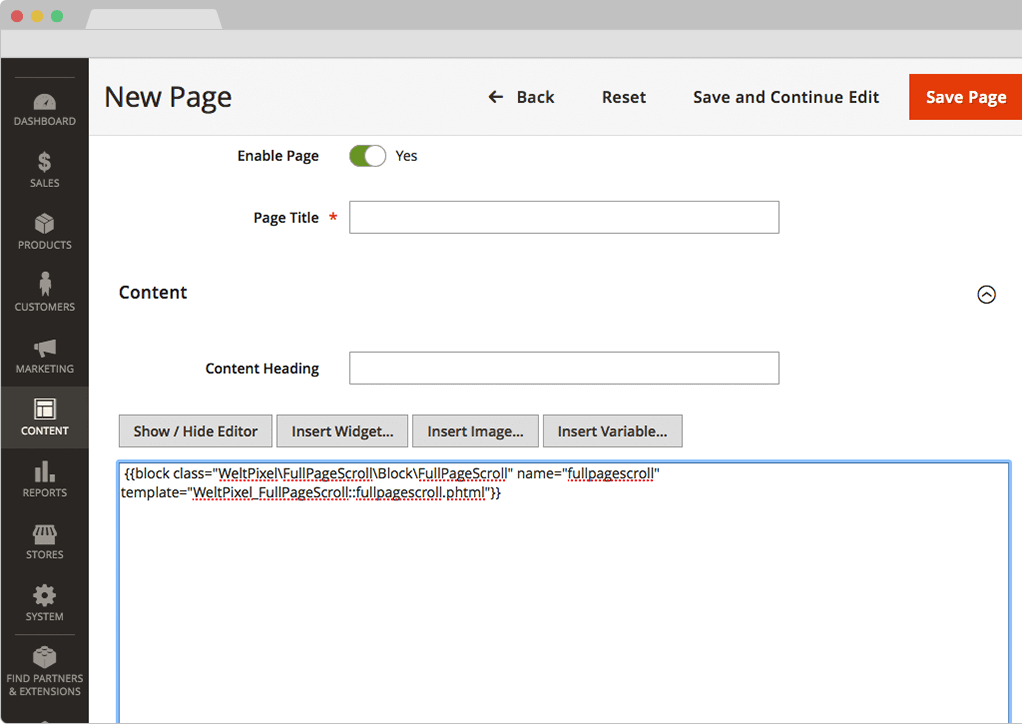Select the Content sidebar item

click(44, 417)
